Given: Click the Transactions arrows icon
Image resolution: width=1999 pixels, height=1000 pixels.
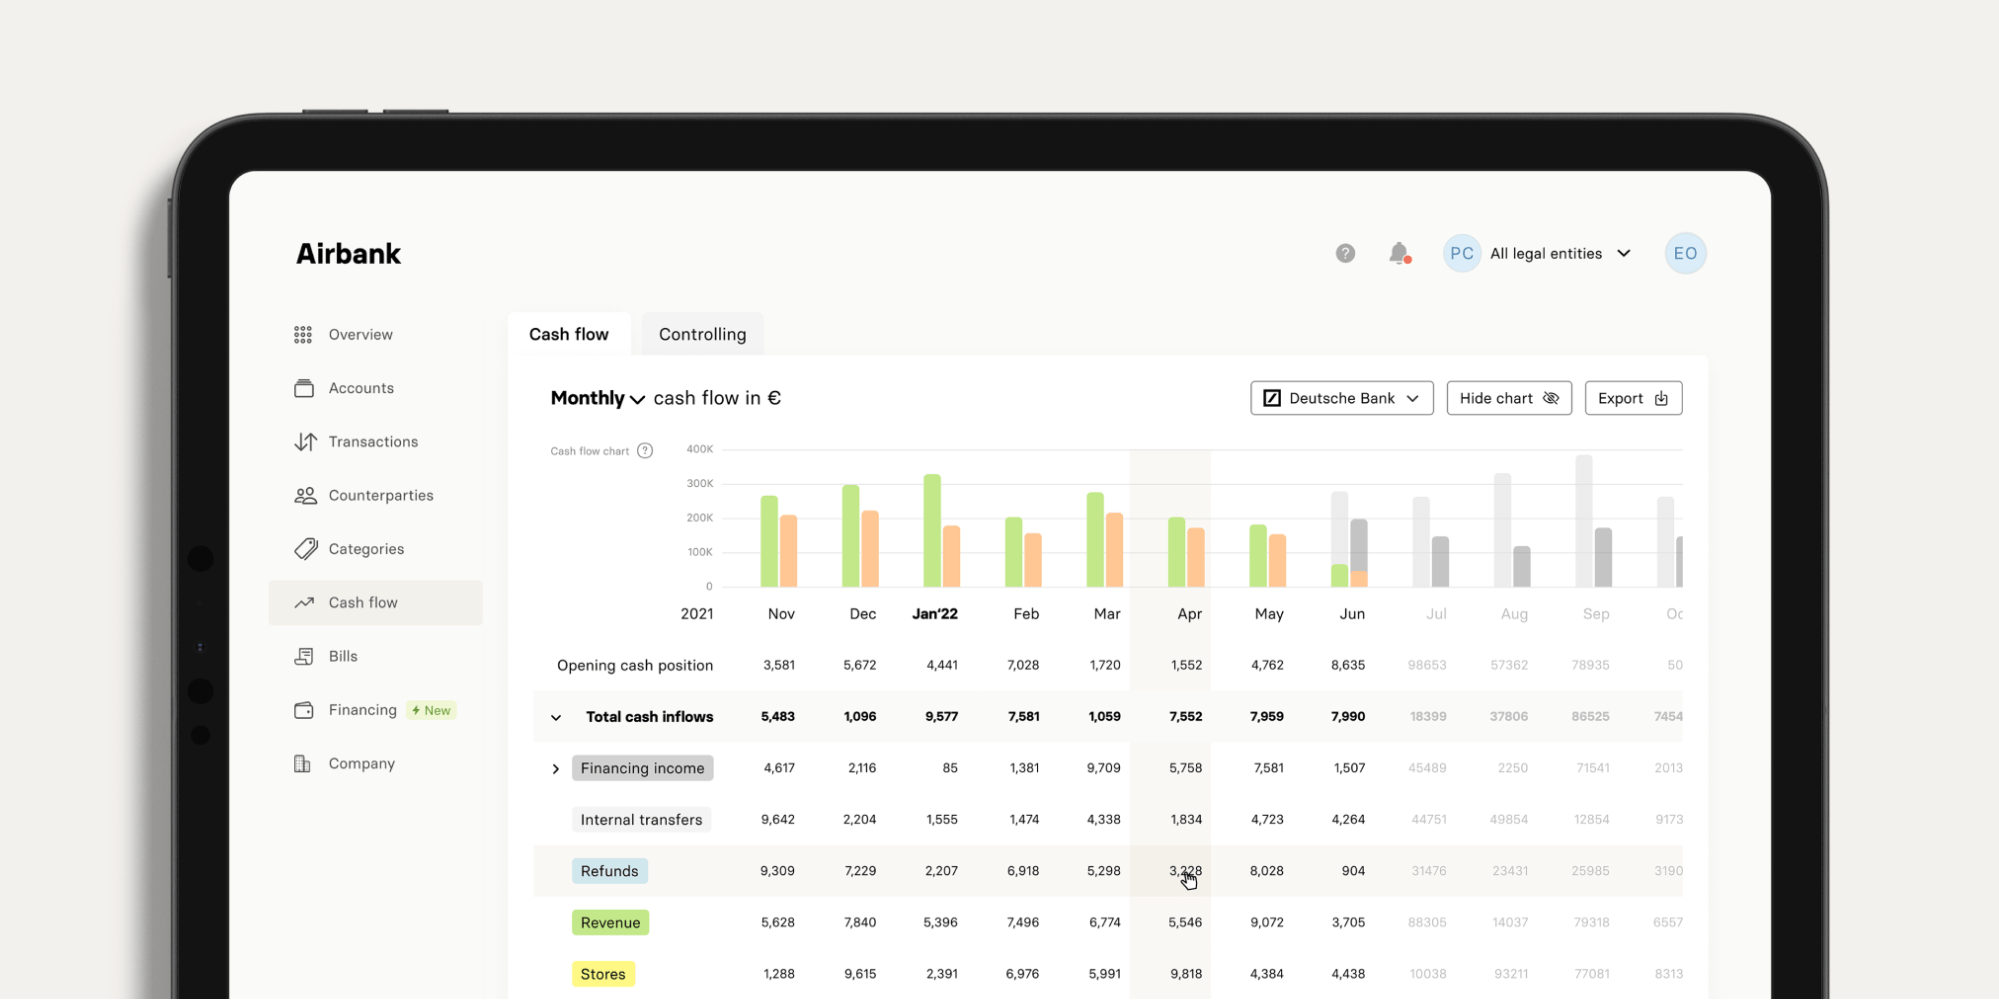Looking at the screenshot, I should 305,442.
